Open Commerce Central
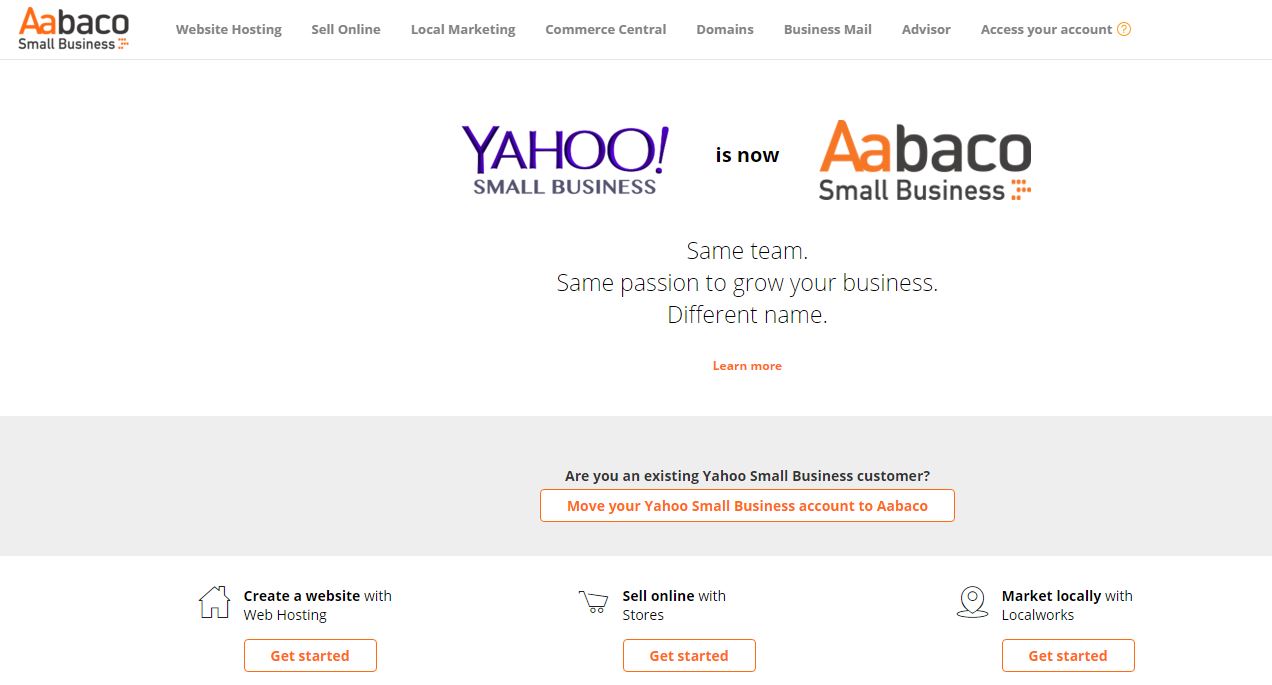Viewport: 1272px width, 685px height. [x=606, y=29]
